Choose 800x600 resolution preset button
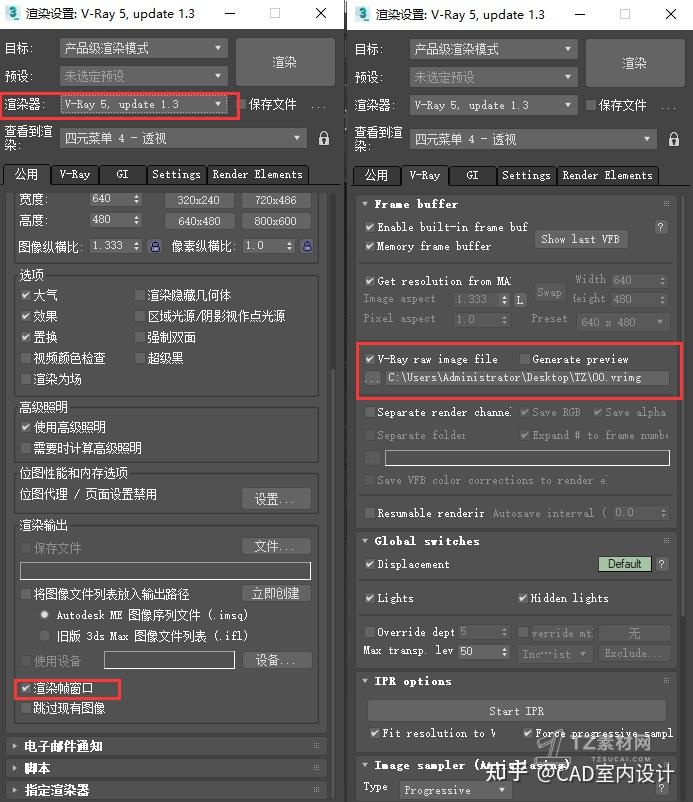This screenshot has height=802, width=693. [x=276, y=221]
